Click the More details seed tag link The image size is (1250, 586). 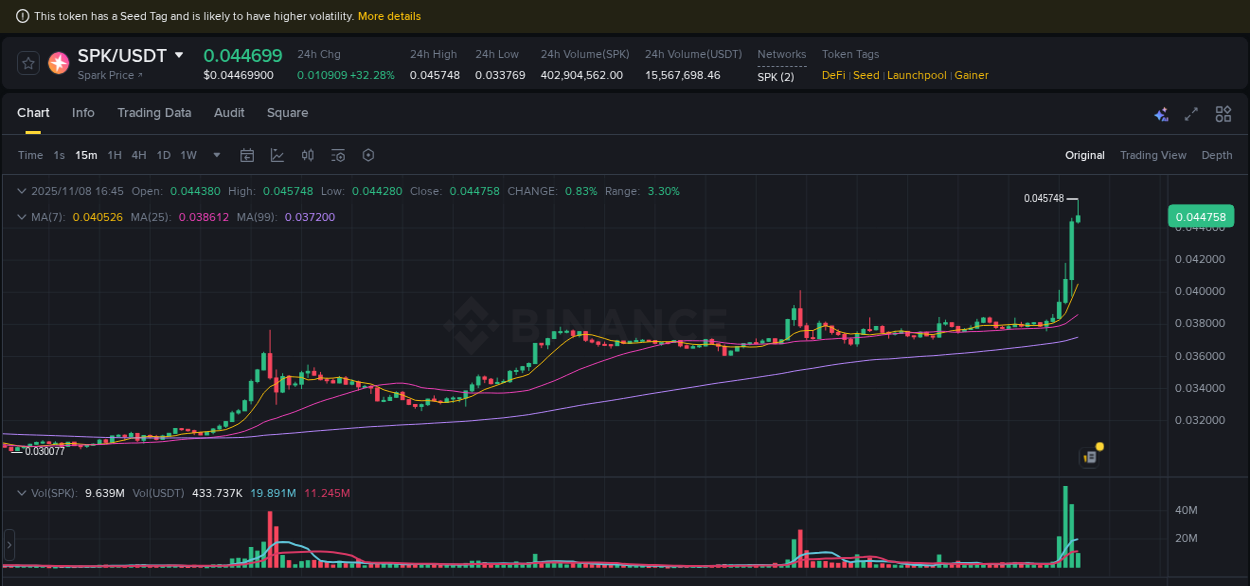(x=392, y=16)
